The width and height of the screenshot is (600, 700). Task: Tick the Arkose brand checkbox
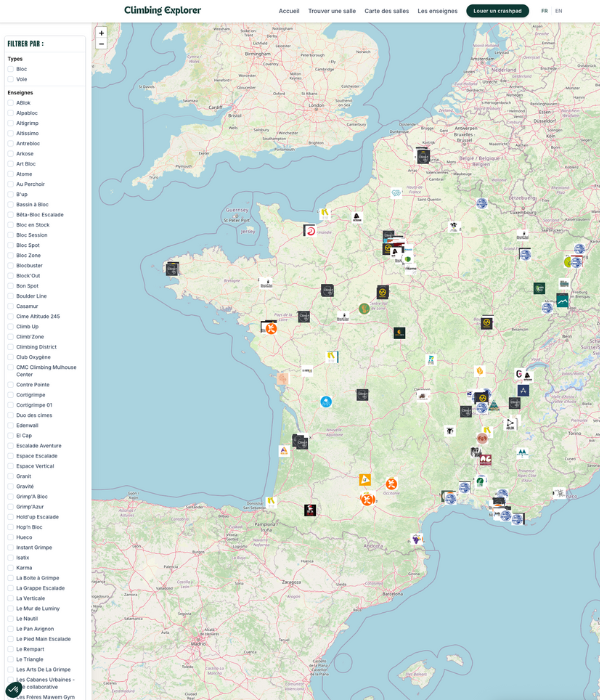tap(11, 154)
